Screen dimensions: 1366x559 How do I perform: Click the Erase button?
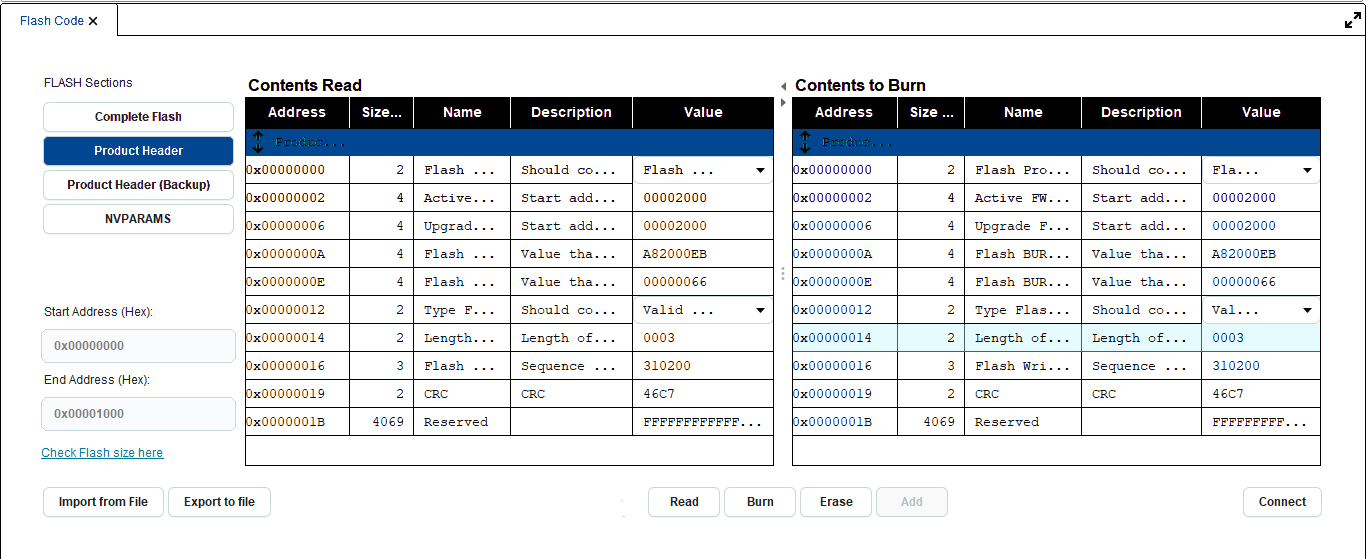click(836, 502)
